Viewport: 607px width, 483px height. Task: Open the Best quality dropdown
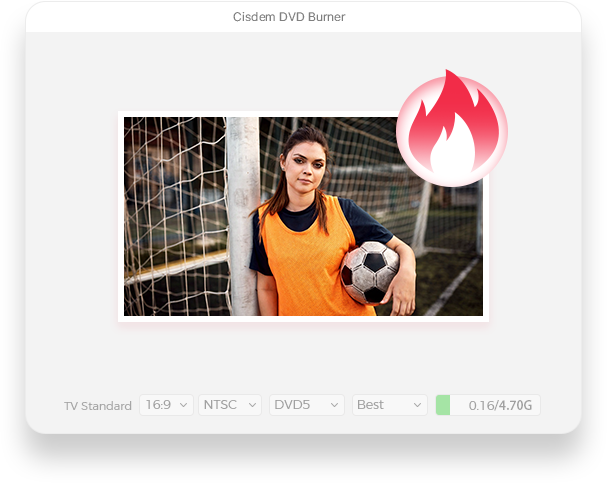pyautogui.click(x=389, y=405)
